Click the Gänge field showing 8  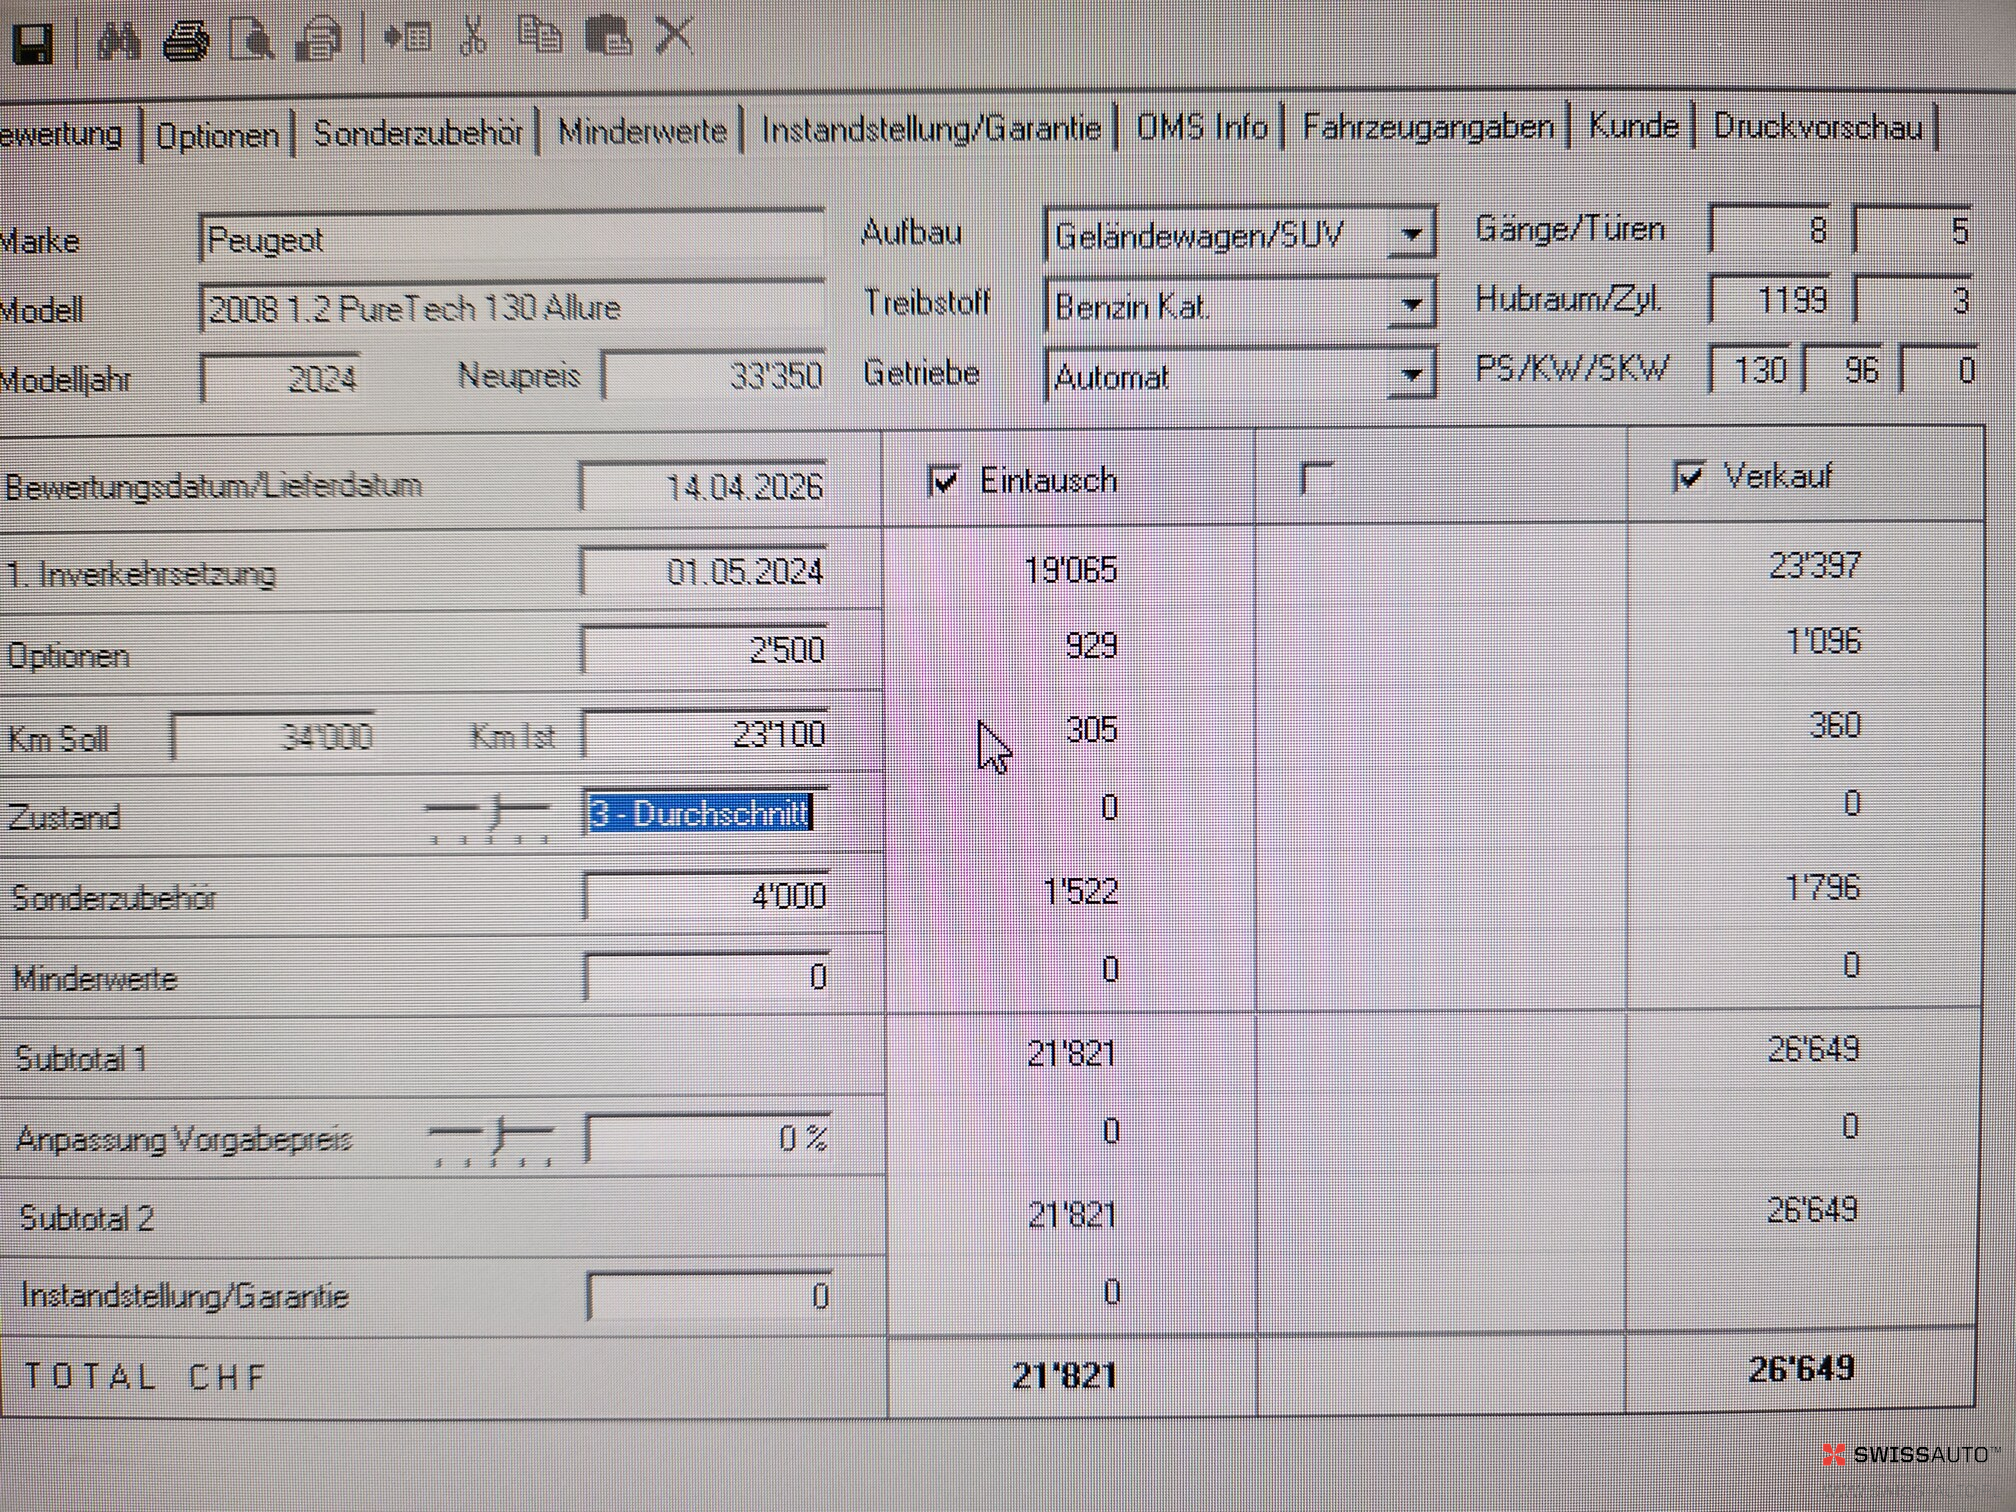tap(1771, 230)
